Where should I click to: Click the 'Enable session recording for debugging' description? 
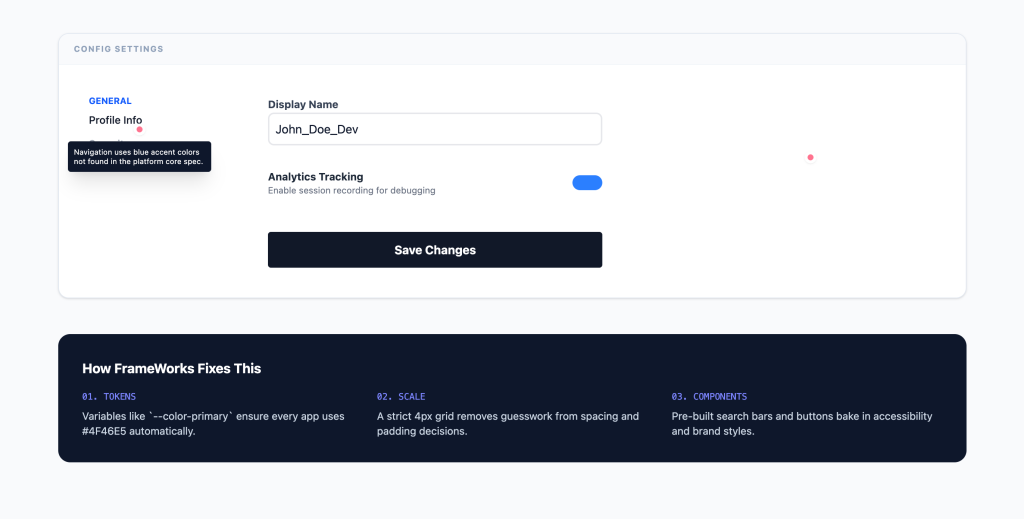[351, 190]
